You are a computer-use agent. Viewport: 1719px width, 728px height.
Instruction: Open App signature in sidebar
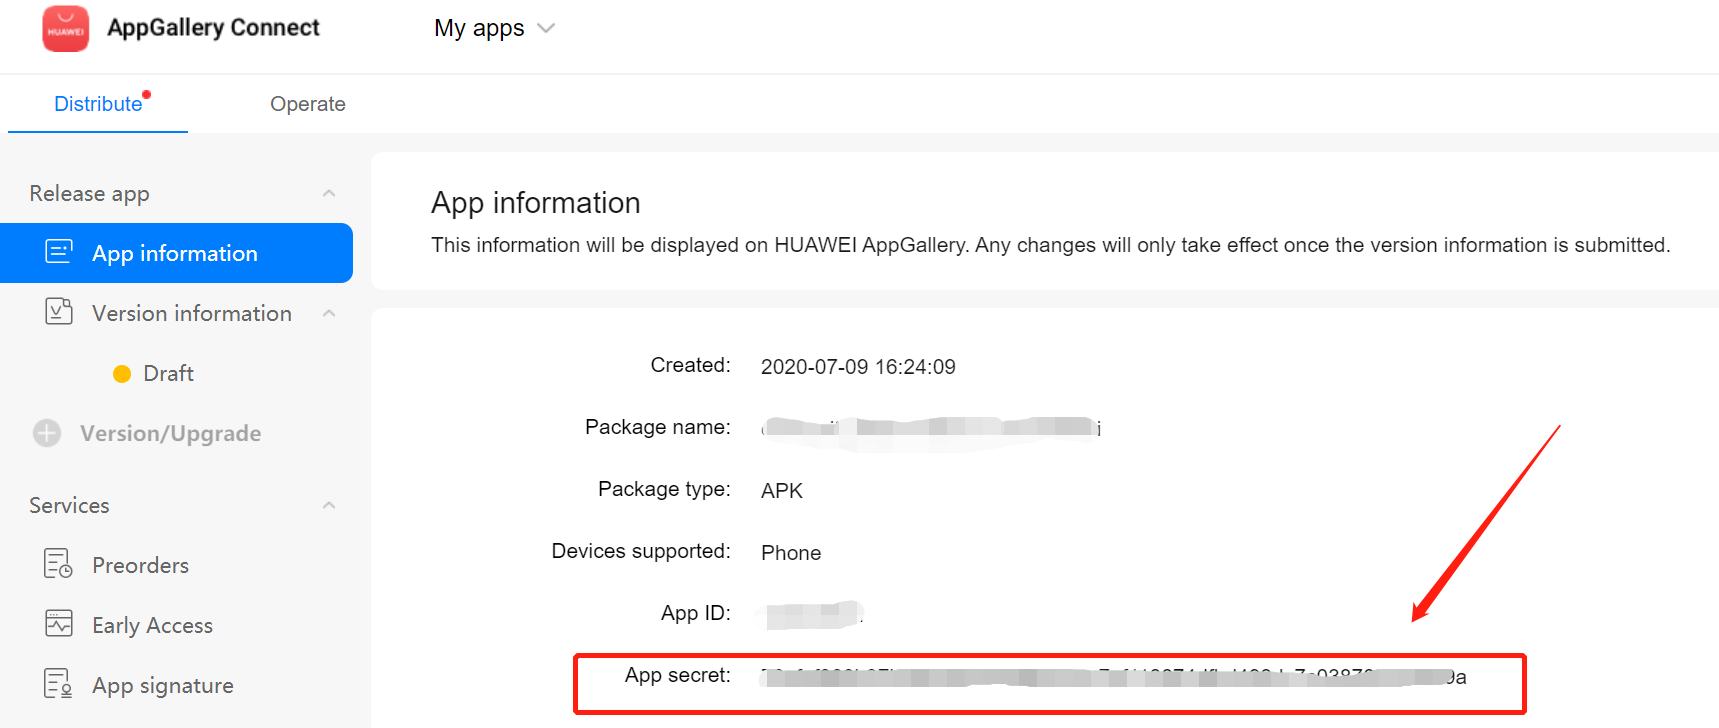[x=163, y=685]
